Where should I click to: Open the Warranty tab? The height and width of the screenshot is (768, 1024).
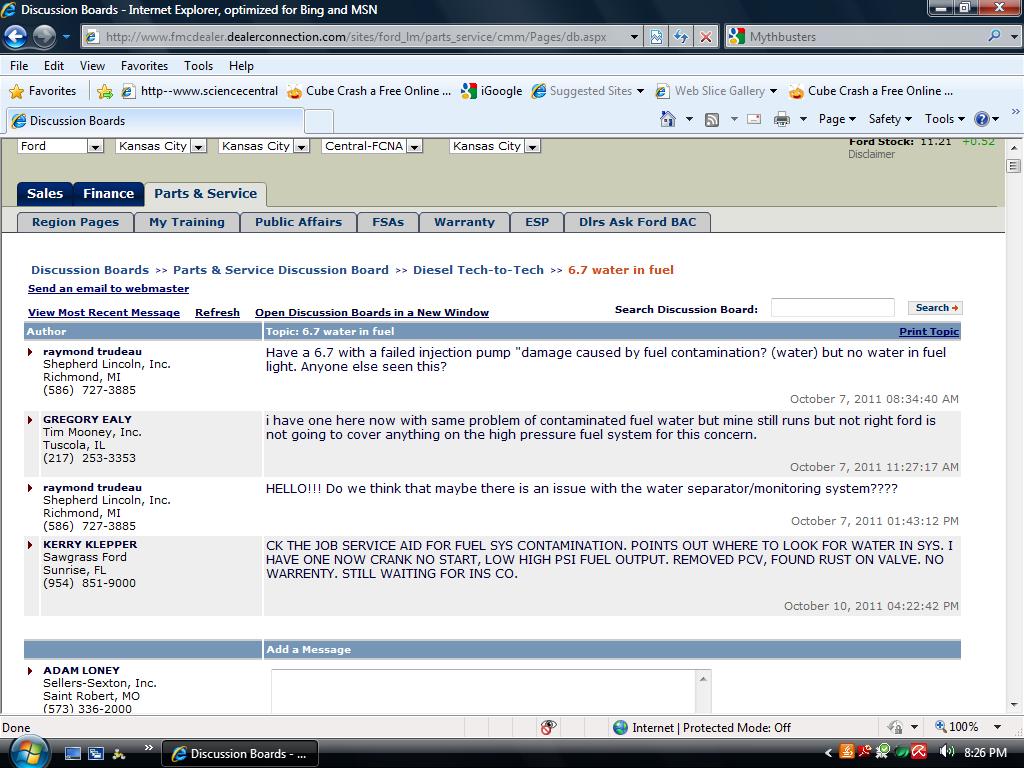tap(464, 222)
